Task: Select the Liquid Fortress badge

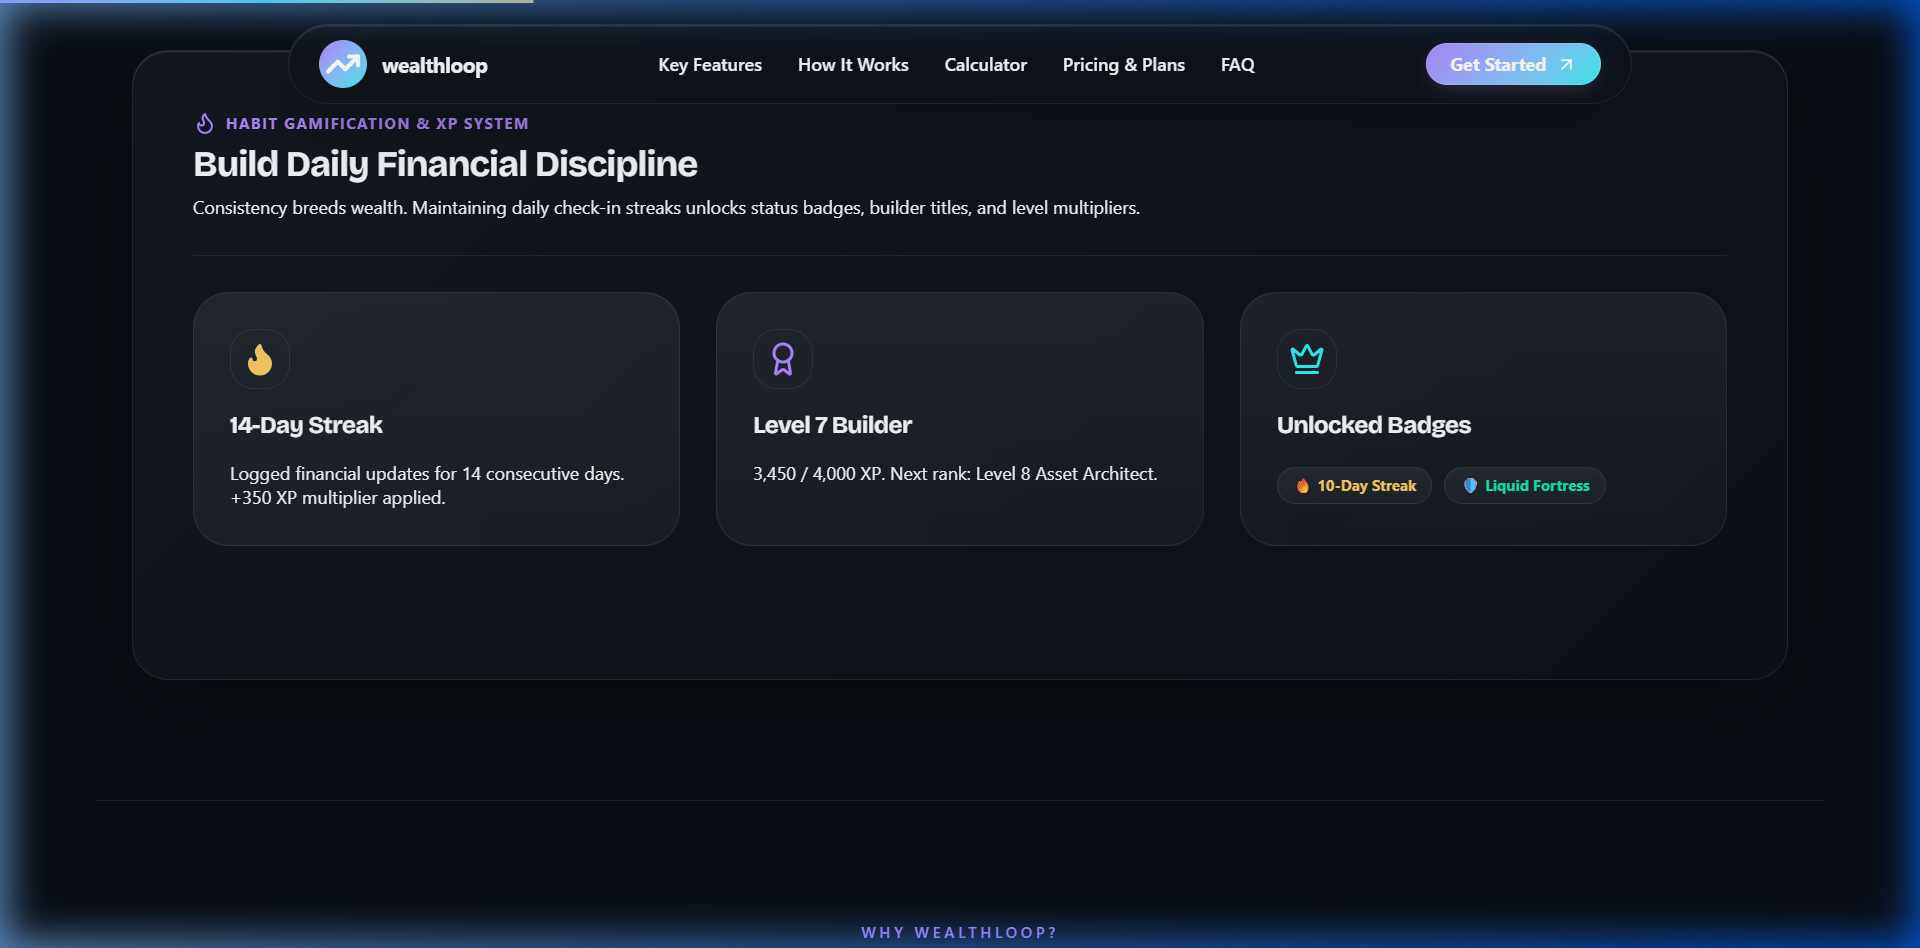Action: [x=1525, y=486]
